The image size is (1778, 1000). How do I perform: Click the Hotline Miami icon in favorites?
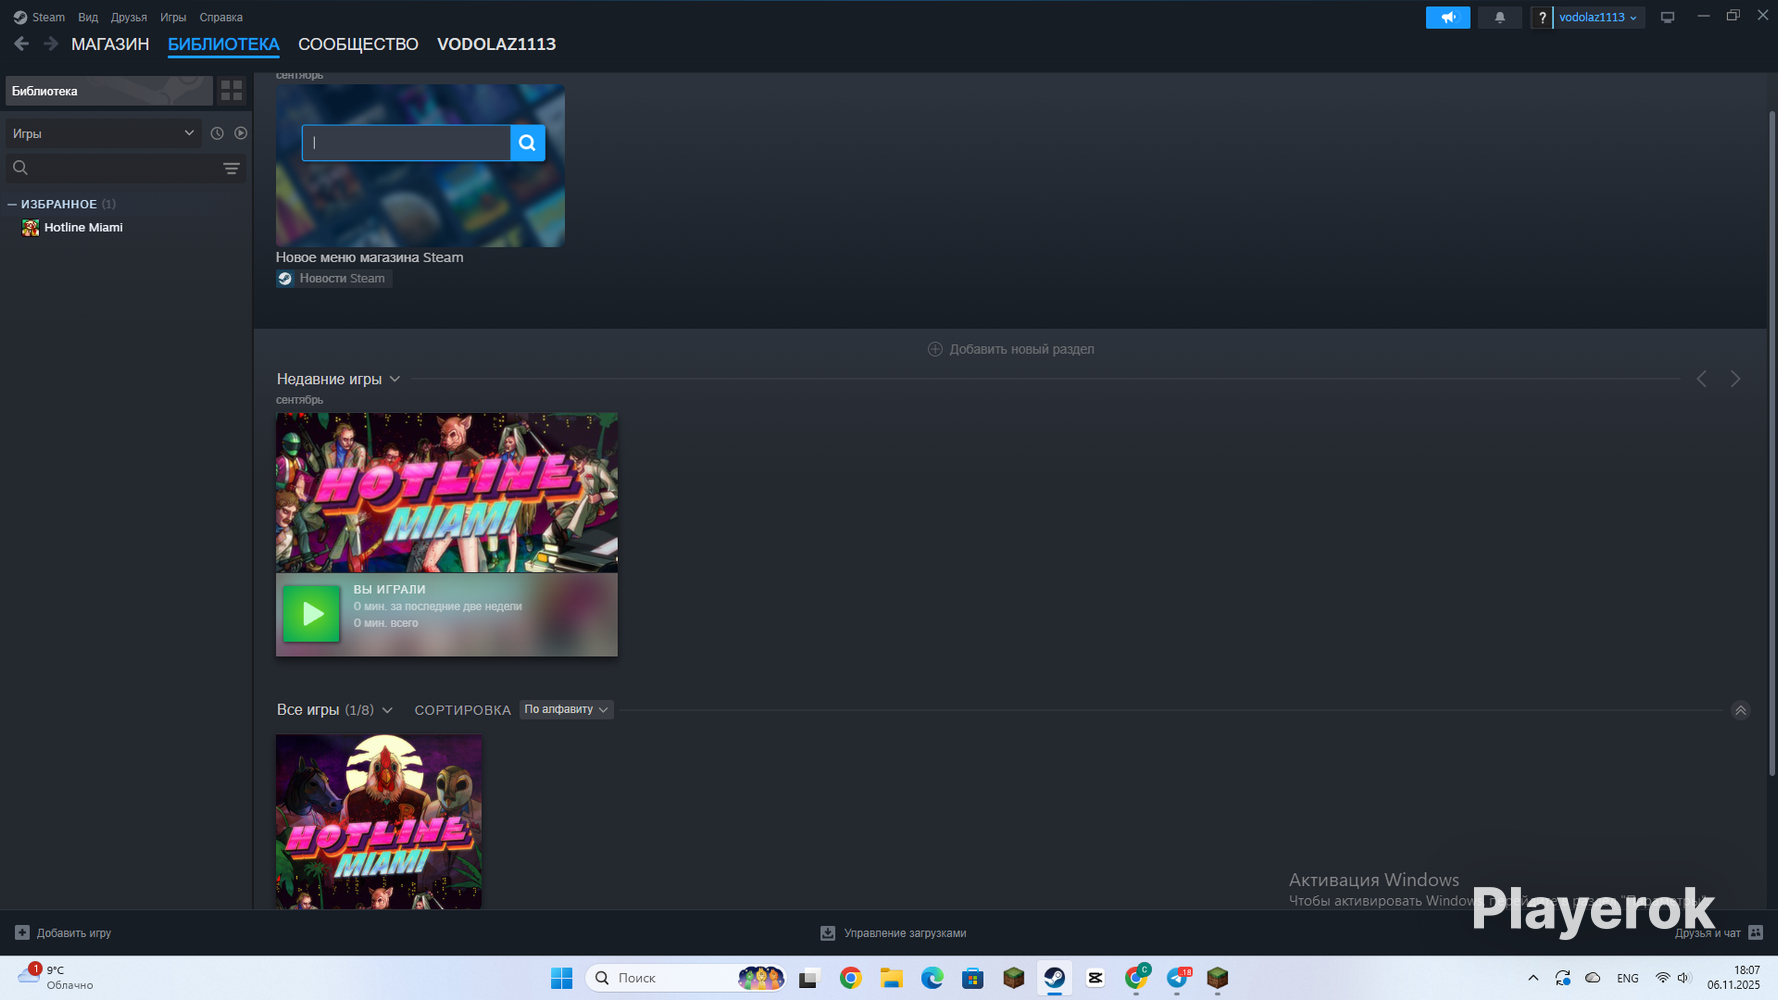coord(31,228)
